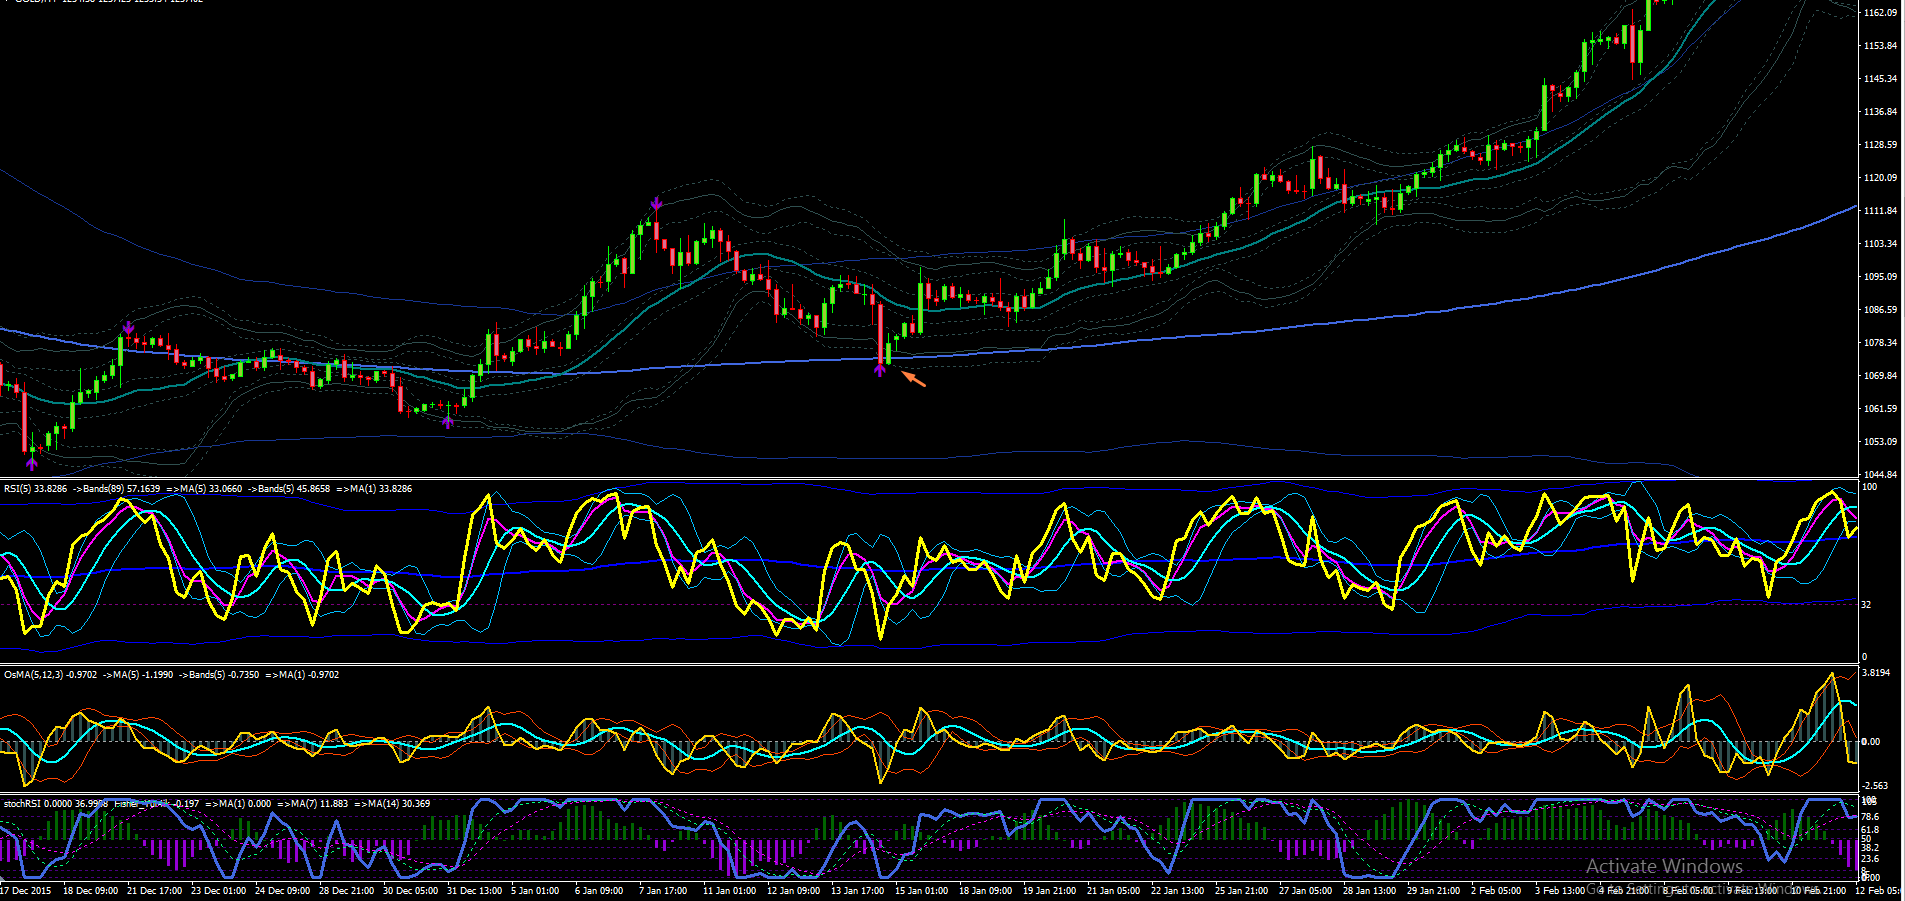Click the OsMA scale value 3.8194

coord(1876,673)
